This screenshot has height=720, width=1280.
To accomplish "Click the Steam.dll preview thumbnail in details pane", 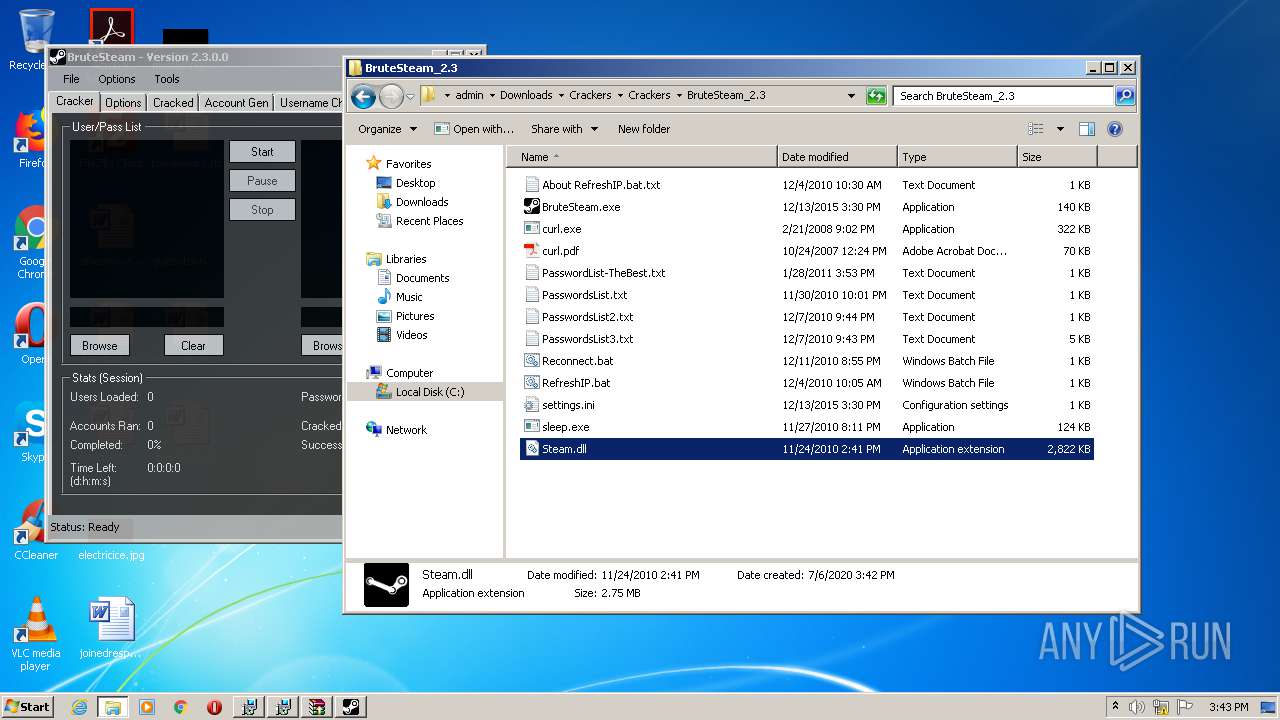I will [386, 585].
